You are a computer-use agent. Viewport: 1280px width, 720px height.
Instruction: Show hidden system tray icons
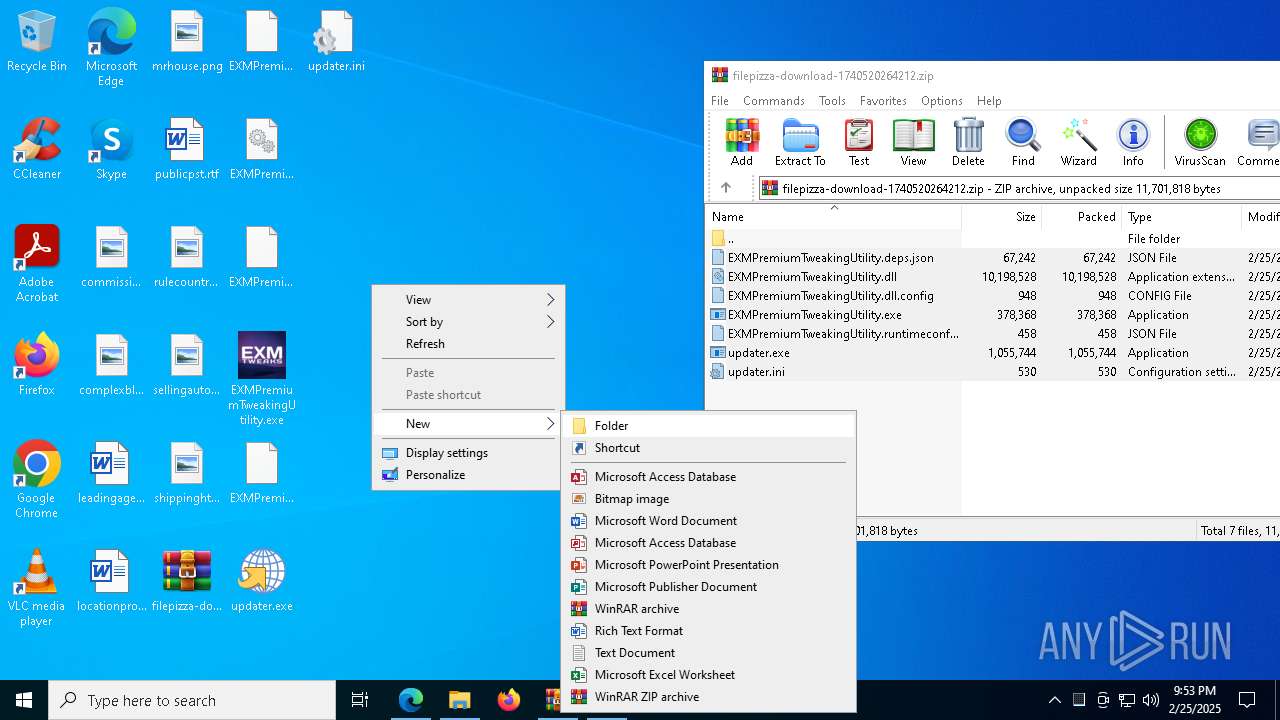tap(1055, 700)
